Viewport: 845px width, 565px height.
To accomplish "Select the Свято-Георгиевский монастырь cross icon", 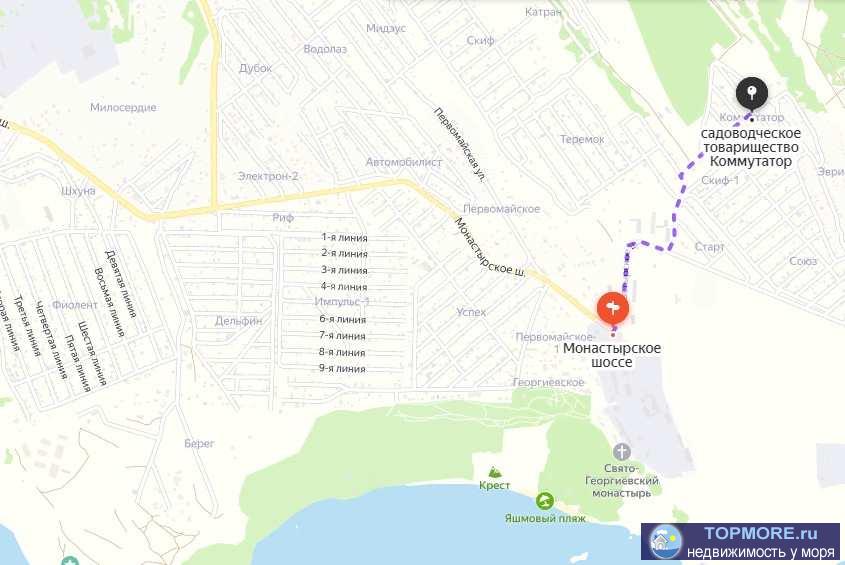I will pyautogui.click(x=621, y=452).
